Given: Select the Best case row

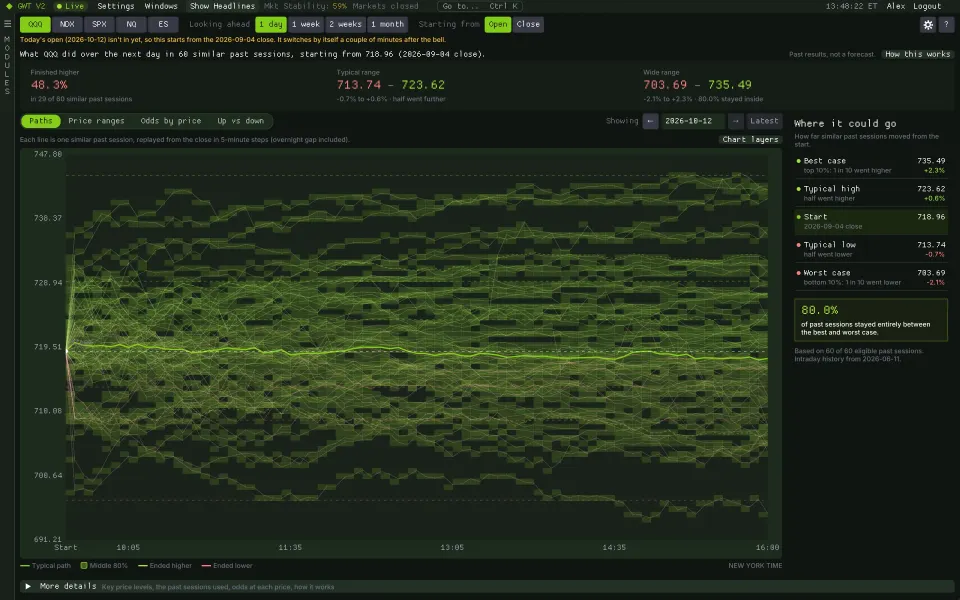Looking at the screenshot, I should point(871,165).
